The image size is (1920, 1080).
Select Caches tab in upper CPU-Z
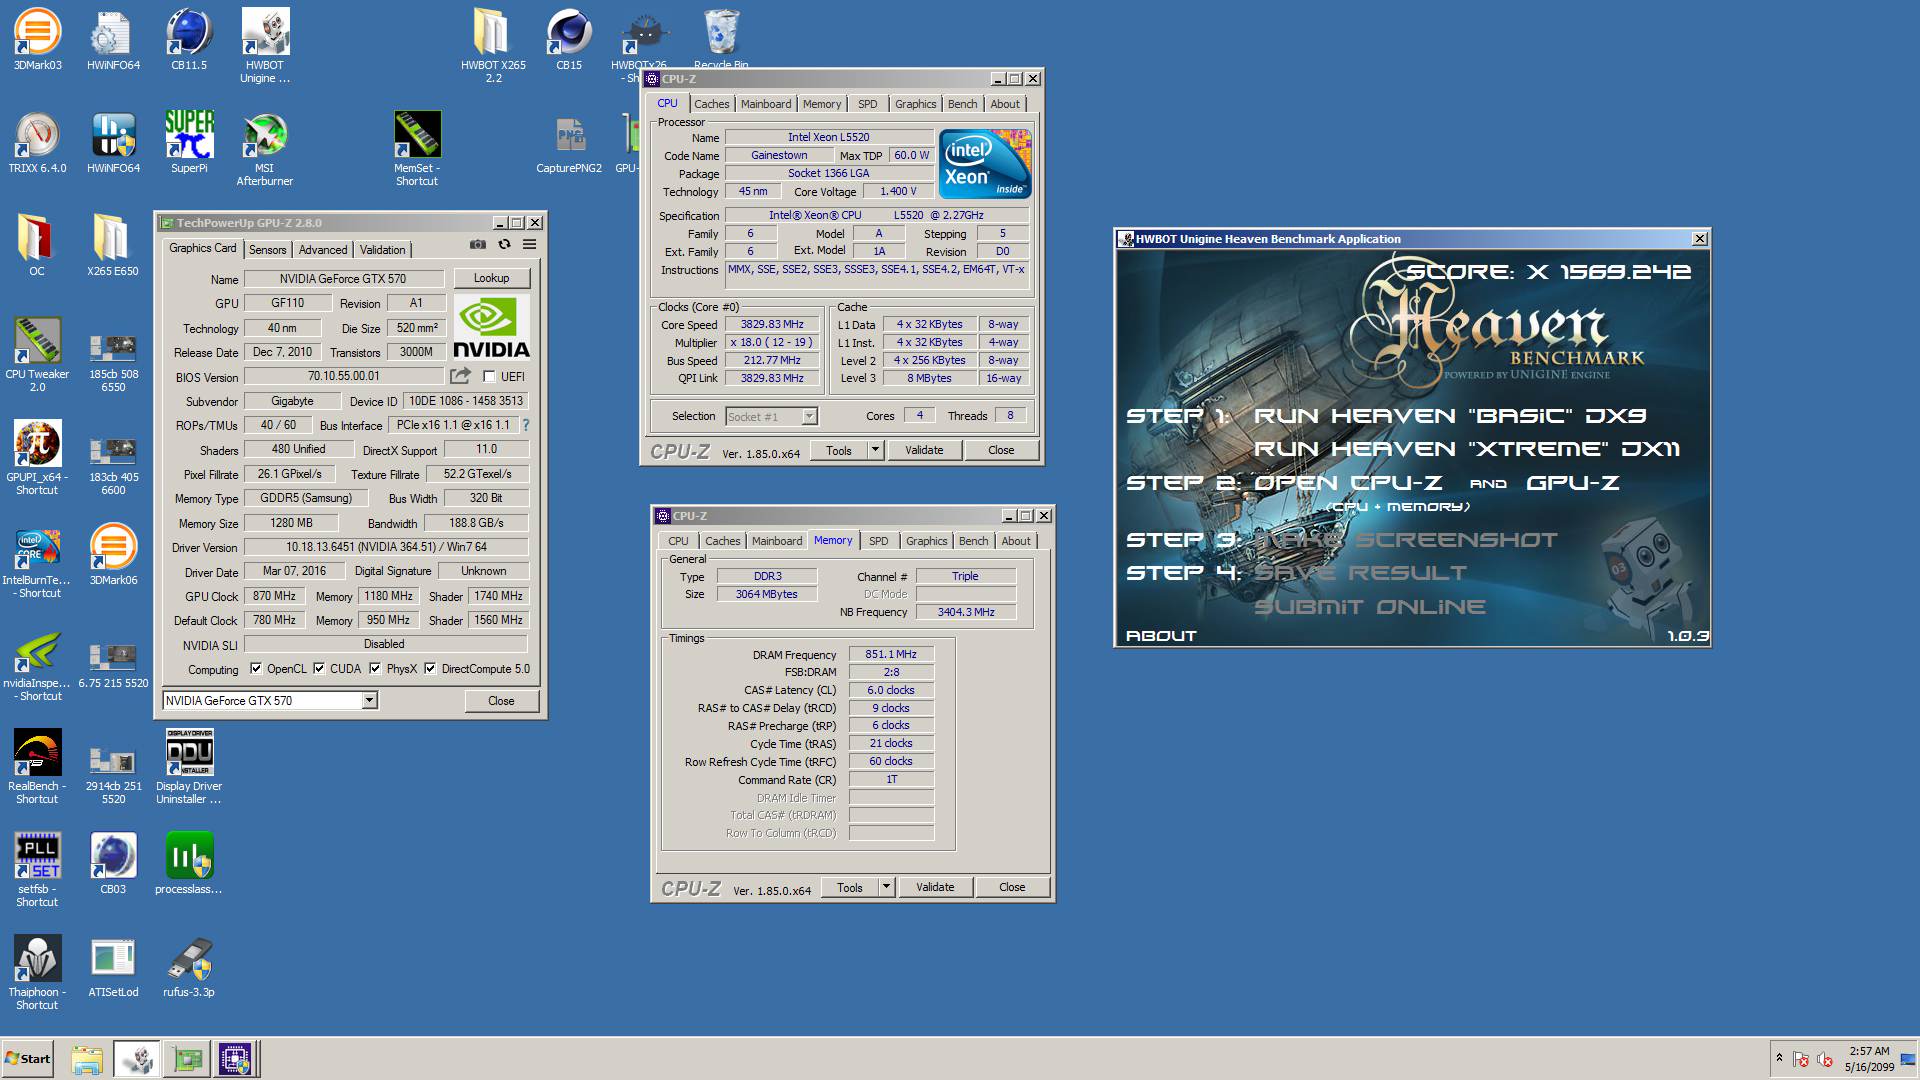pyautogui.click(x=712, y=104)
